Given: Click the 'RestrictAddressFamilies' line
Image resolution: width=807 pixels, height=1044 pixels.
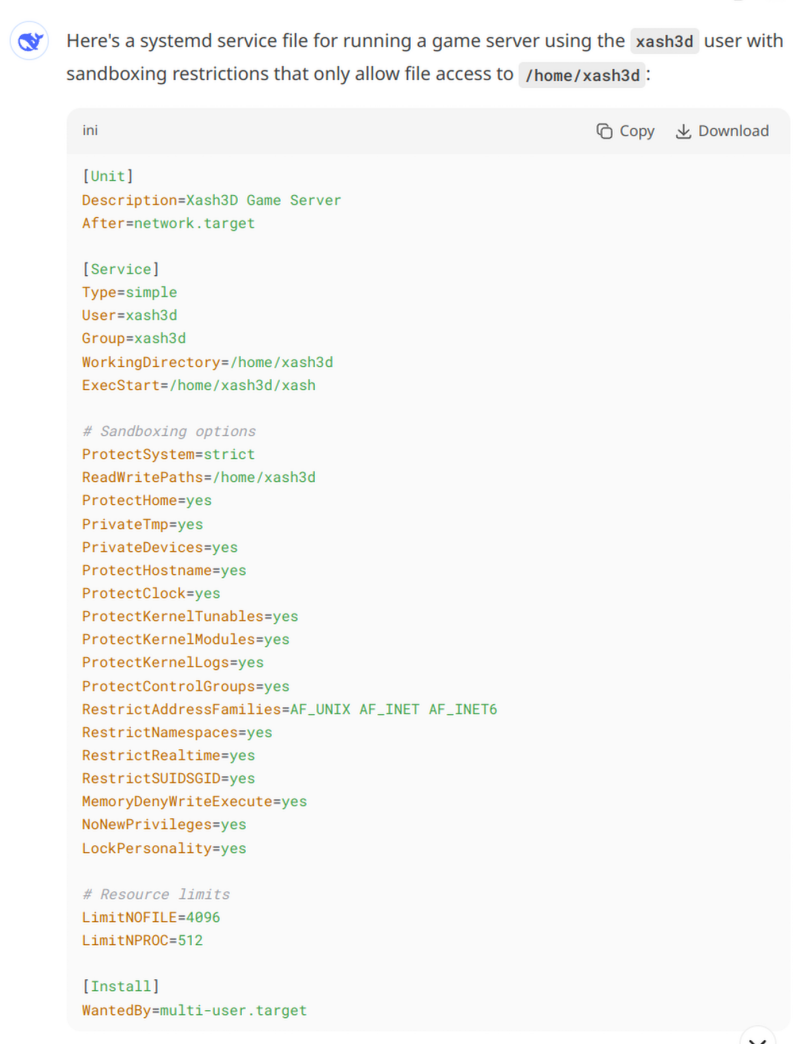Looking at the screenshot, I should tap(290, 710).
